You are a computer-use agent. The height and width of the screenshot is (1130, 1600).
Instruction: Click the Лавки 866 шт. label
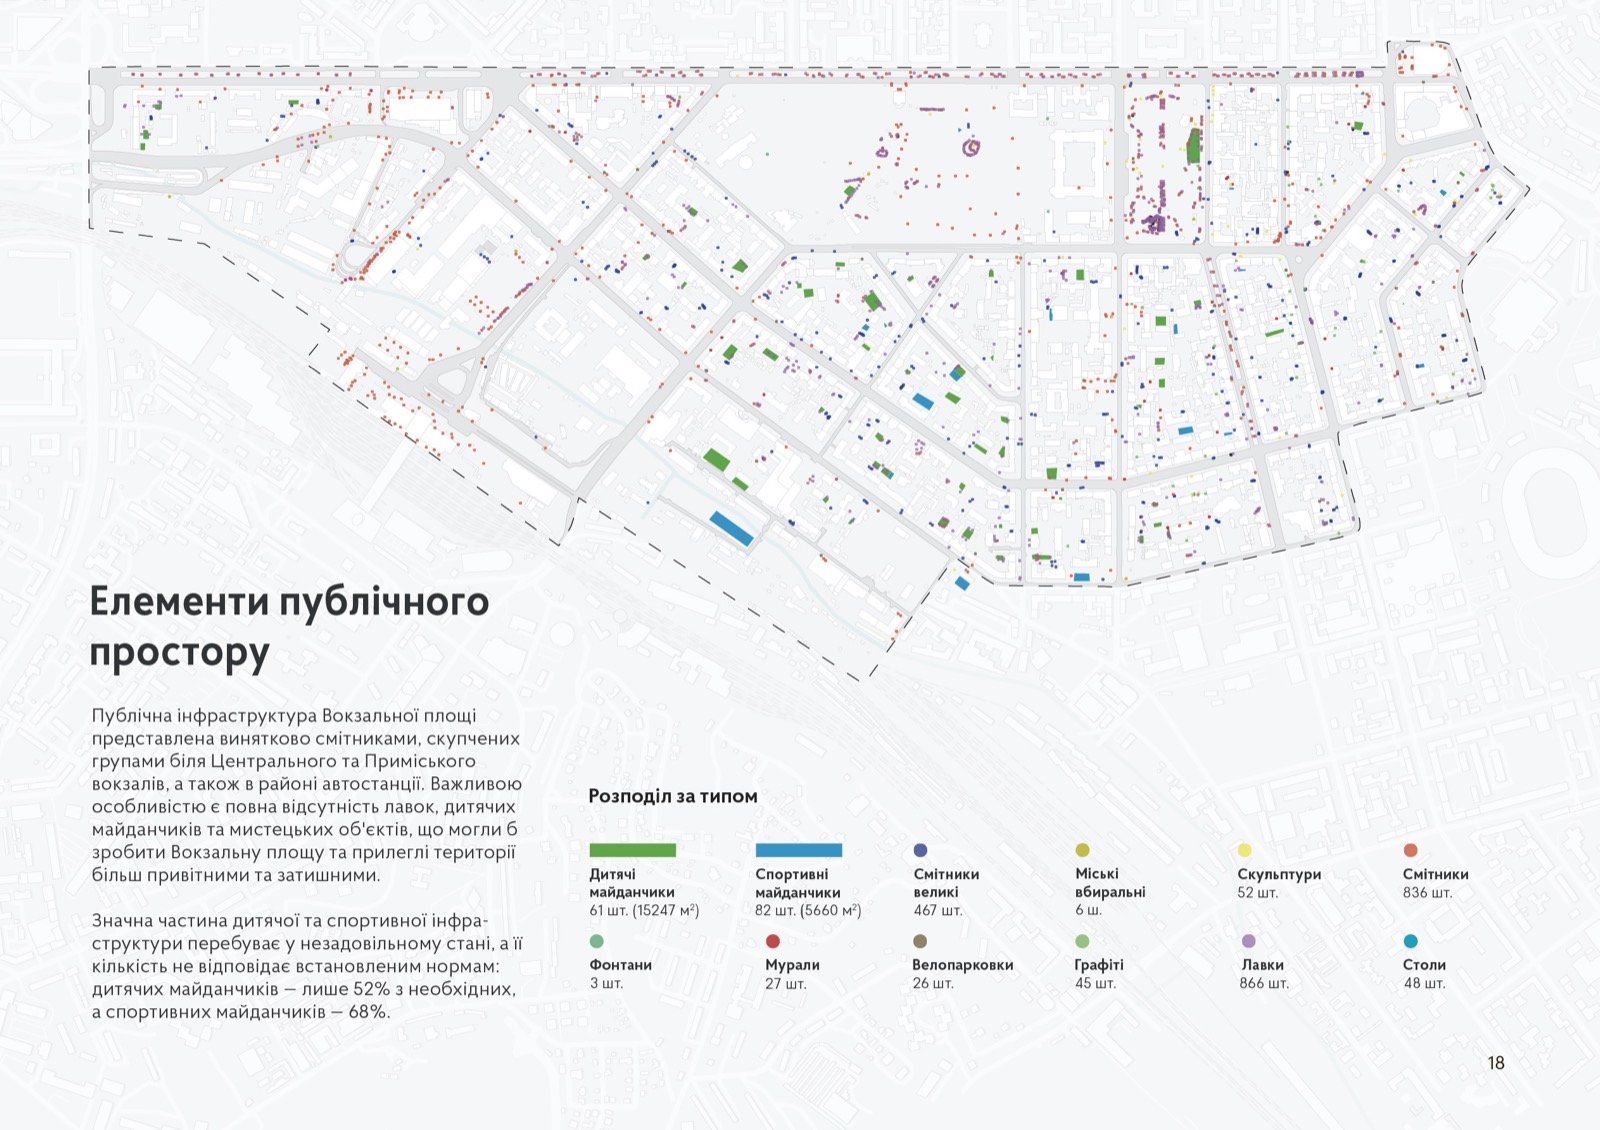(1263, 974)
